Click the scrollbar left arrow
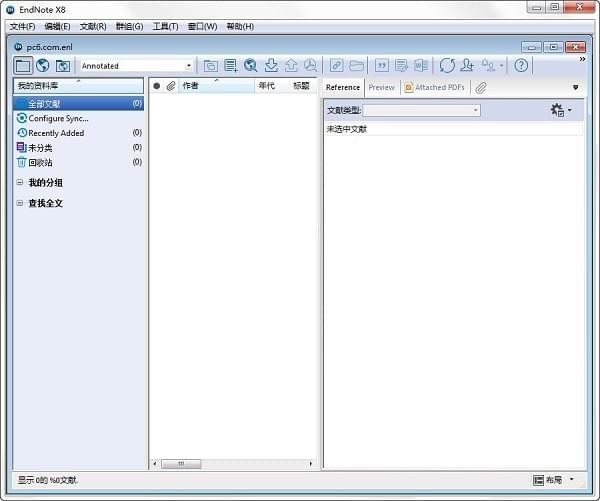 point(155,464)
